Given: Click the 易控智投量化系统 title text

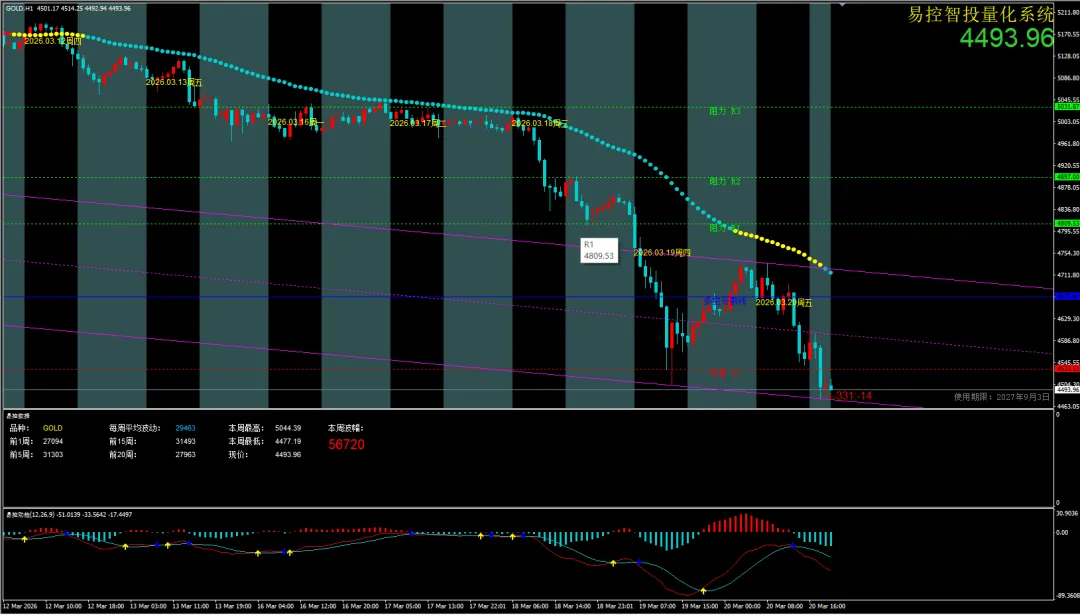Looking at the screenshot, I should 981,14.
